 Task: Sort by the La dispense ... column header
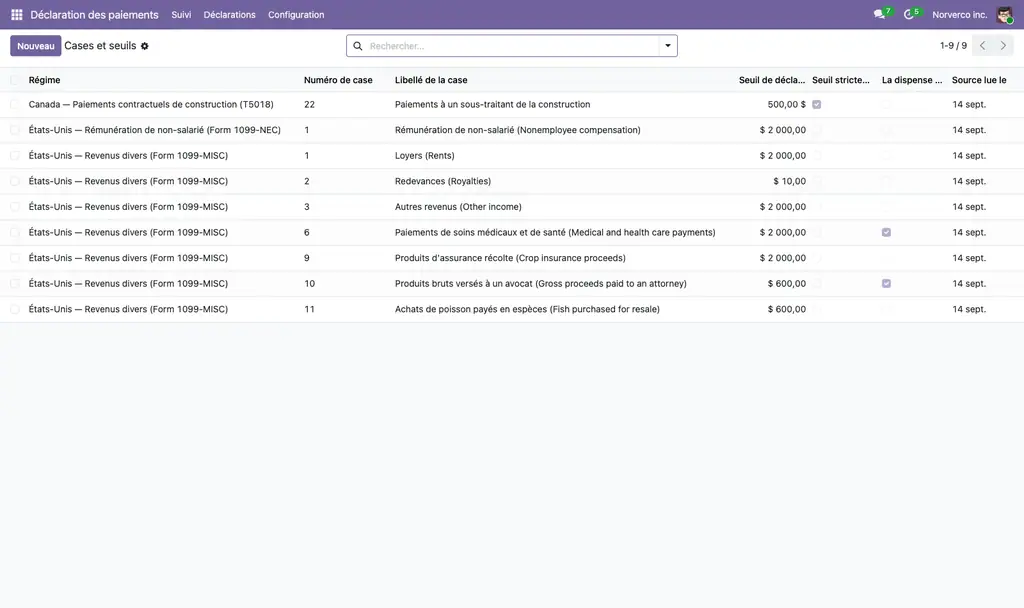(x=912, y=80)
